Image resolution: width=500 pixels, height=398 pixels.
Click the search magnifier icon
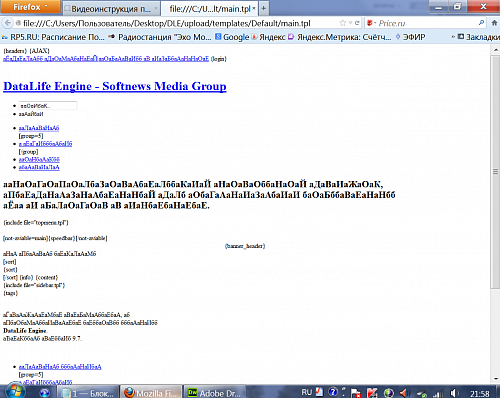[481, 23]
